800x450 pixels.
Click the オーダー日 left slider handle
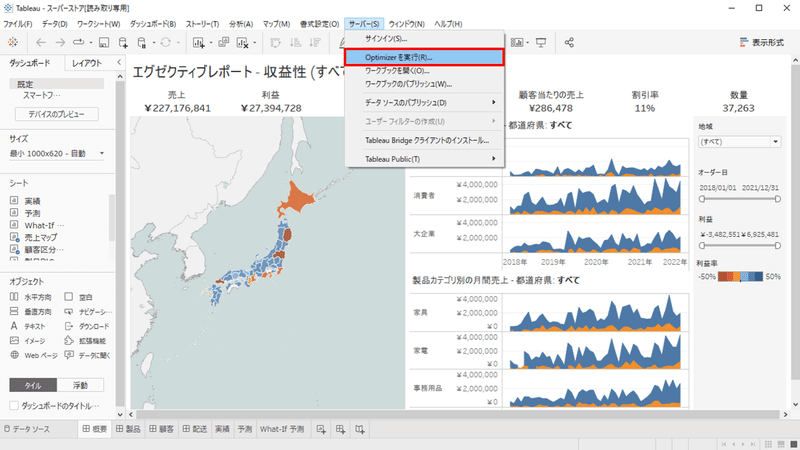point(702,199)
